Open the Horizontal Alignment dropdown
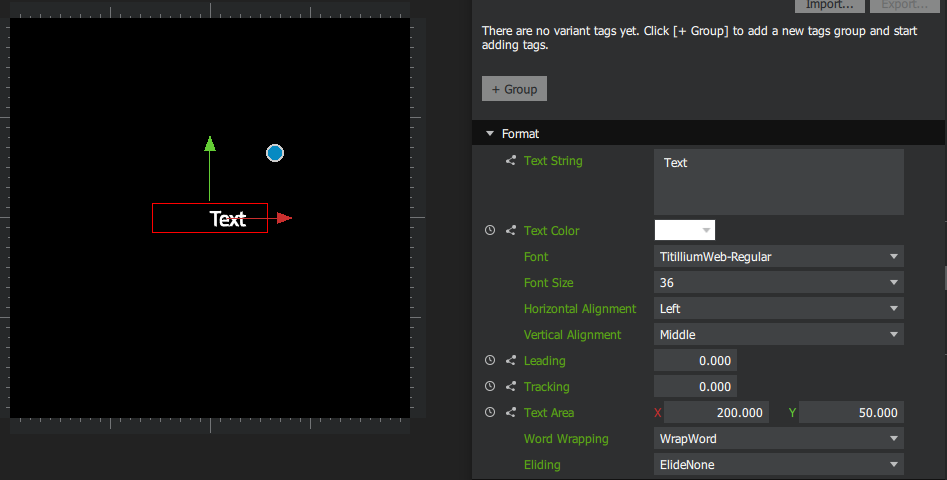This screenshot has width=947, height=480. coord(778,309)
